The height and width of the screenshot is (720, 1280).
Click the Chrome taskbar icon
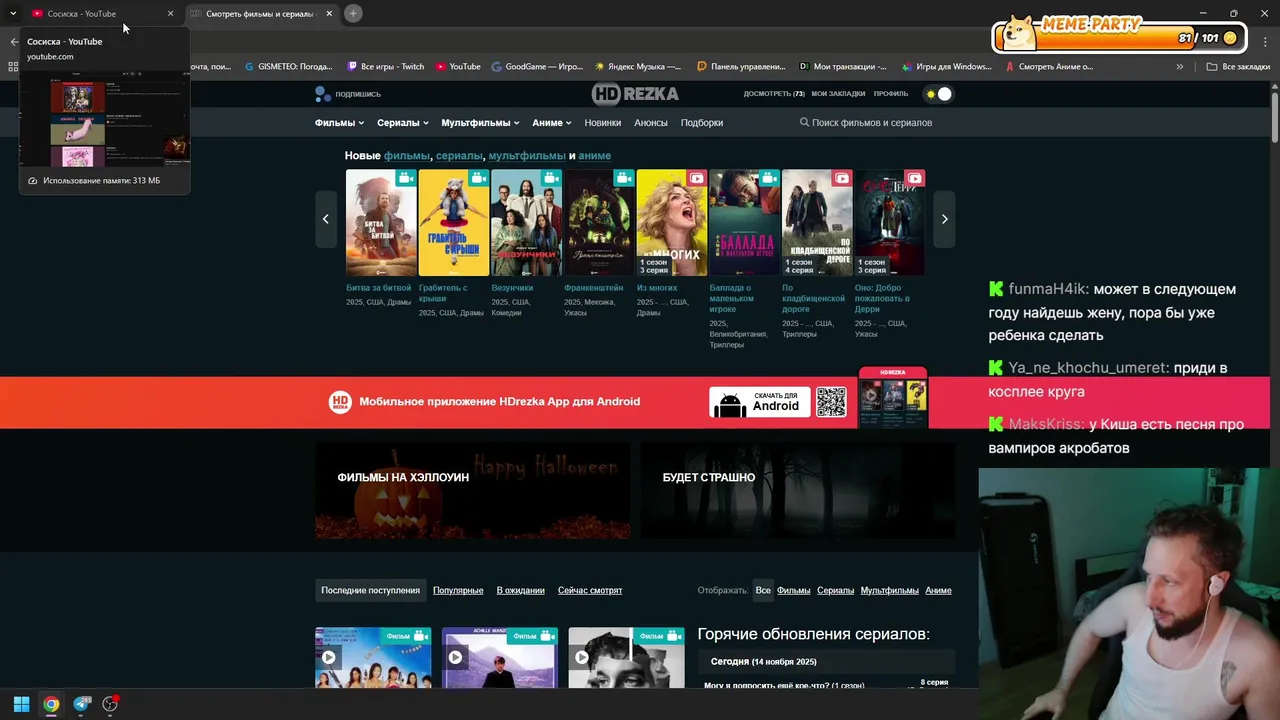click(51, 704)
